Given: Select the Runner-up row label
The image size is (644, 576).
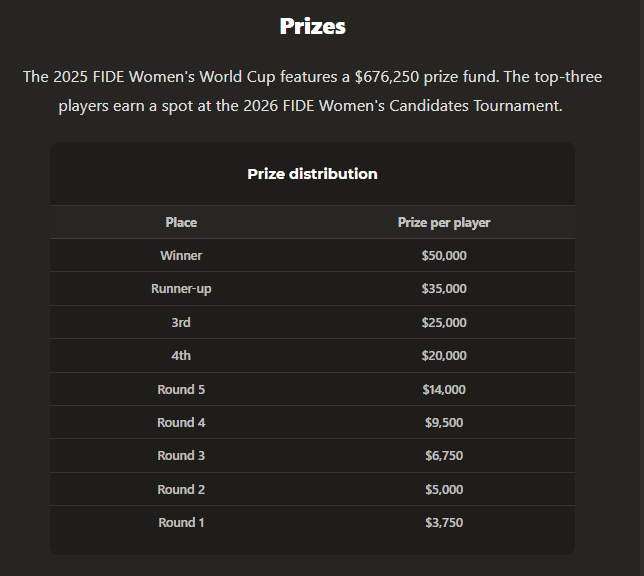Looking at the screenshot, I should point(181,288).
